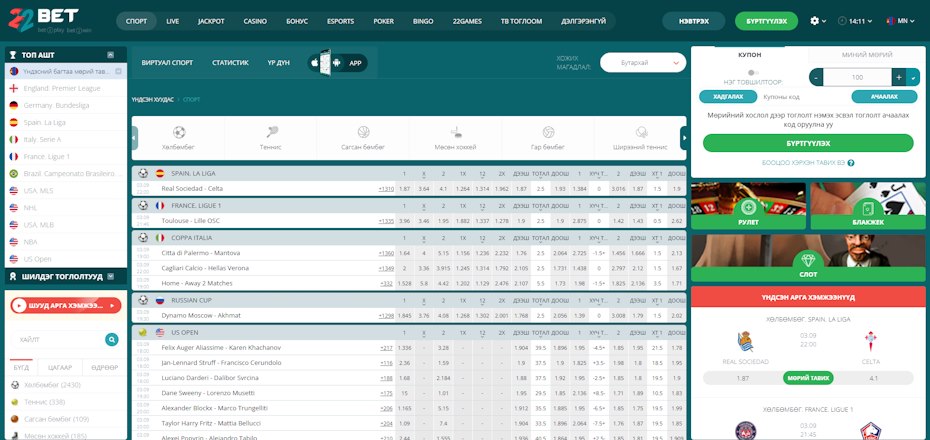Open the Рулет roulette game icon
The width and height of the screenshot is (930, 440).
pos(748,208)
